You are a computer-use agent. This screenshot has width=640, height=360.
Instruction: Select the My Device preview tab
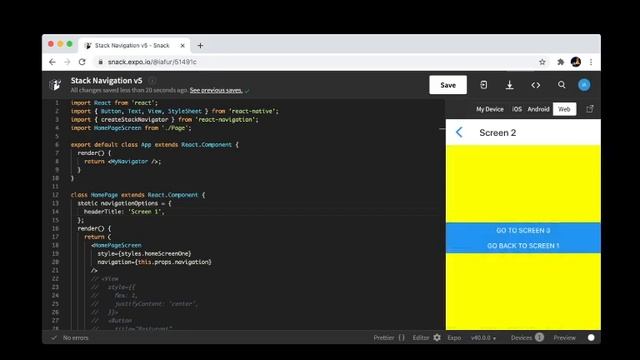tap(489, 109)
